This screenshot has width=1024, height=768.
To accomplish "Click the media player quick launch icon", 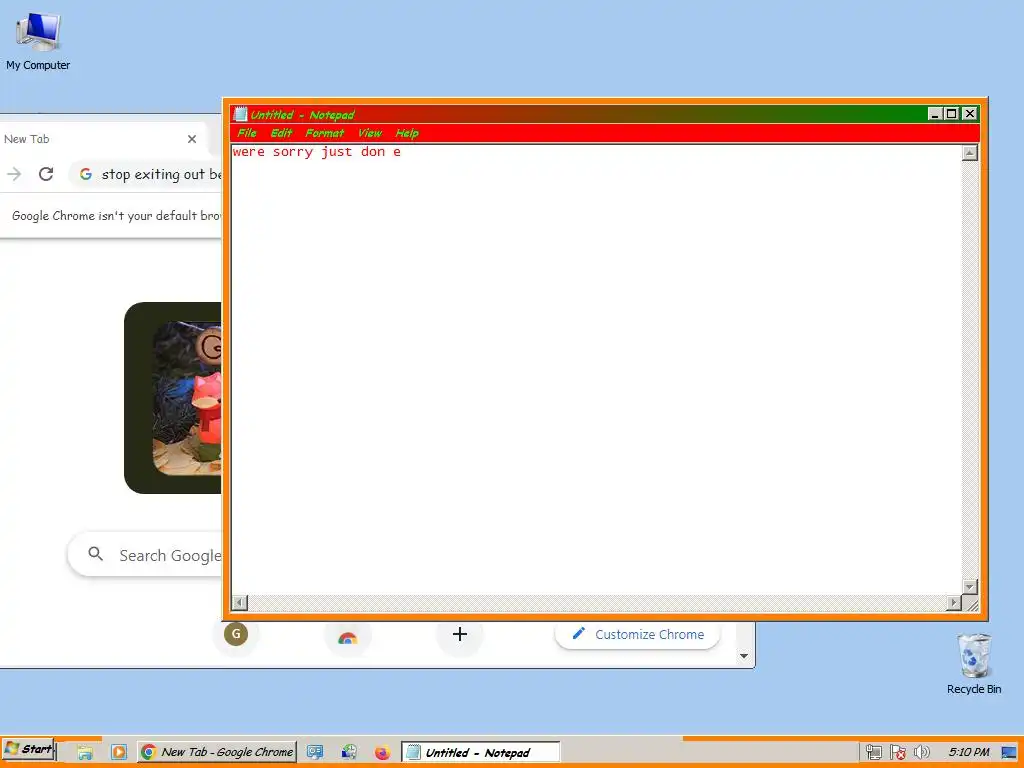I will (118, 752).
